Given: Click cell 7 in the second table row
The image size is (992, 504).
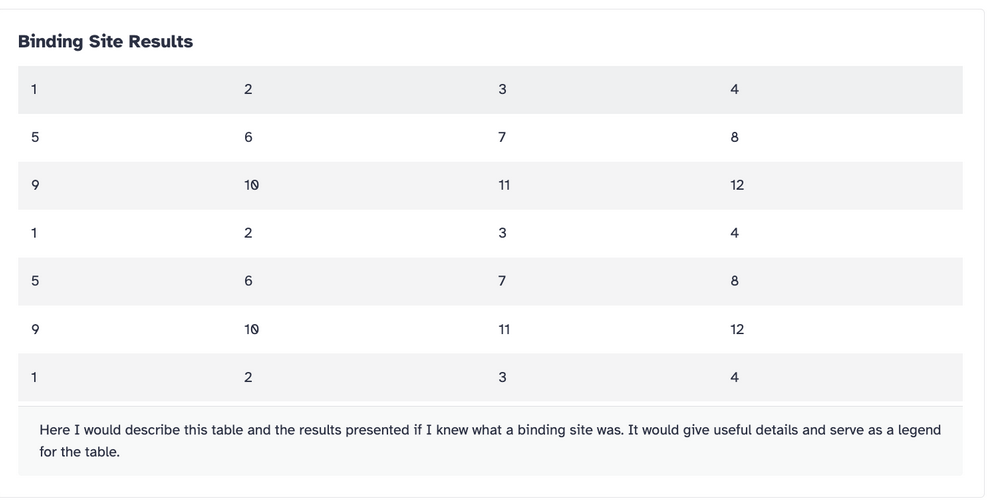Looking at the screenshot, I should point(601,138).
